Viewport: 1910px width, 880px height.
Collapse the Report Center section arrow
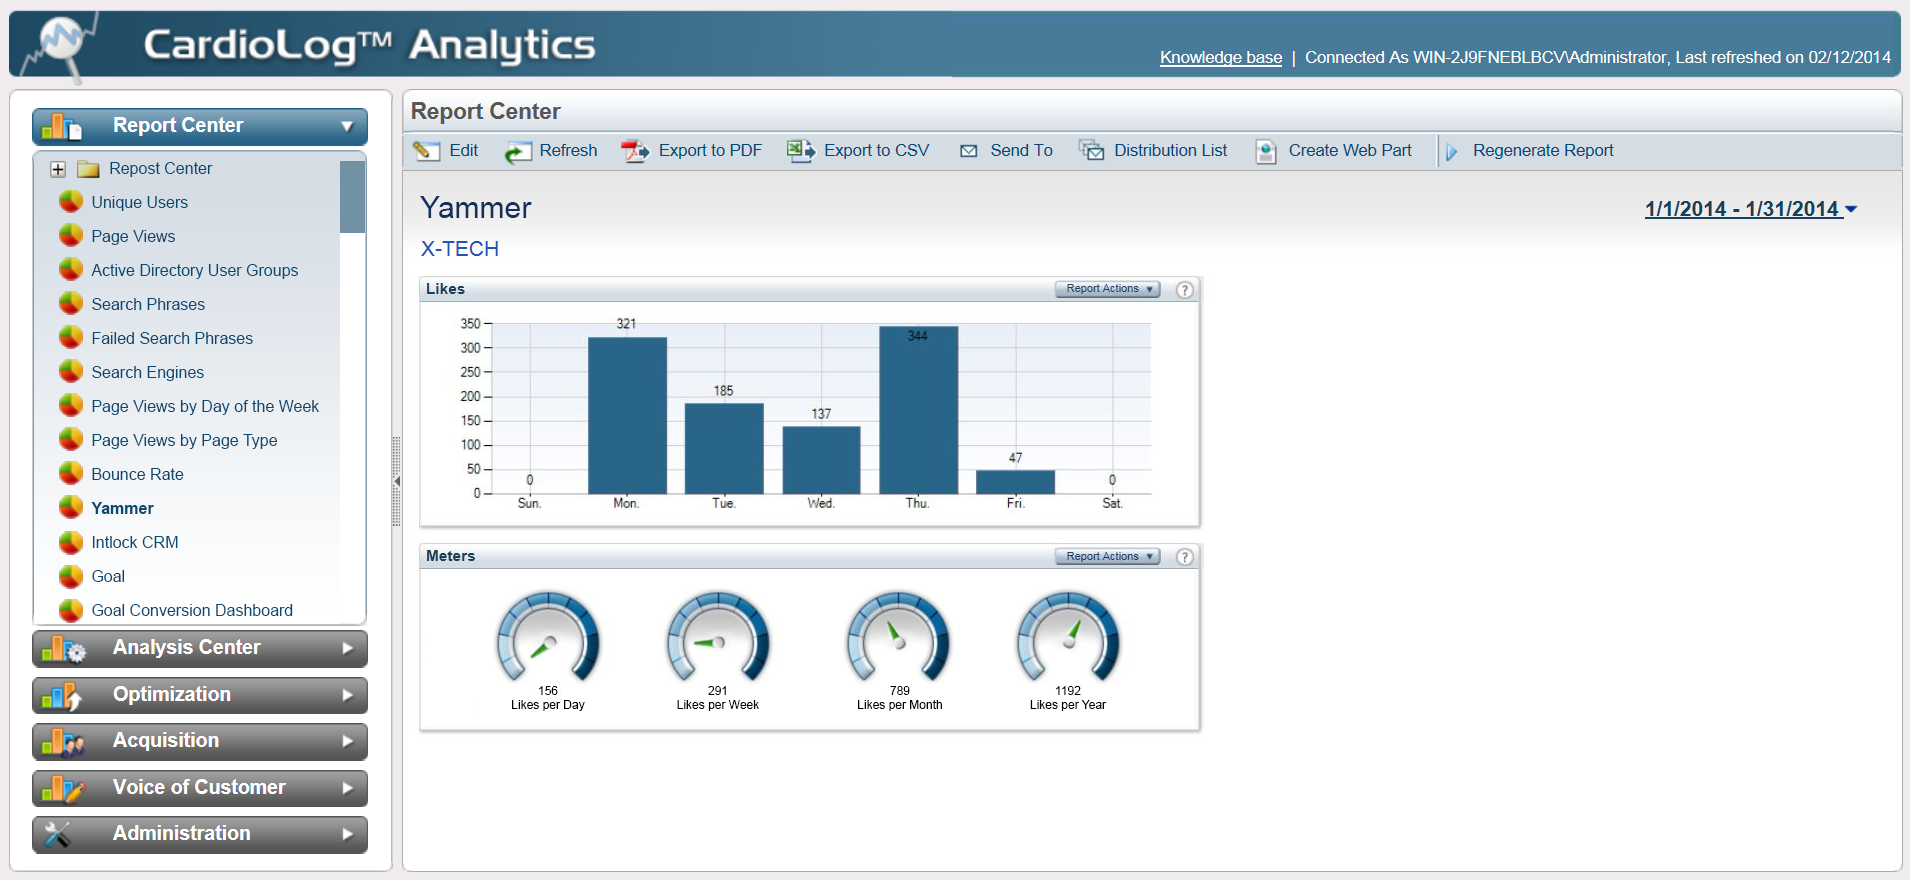tap(347, 127)
